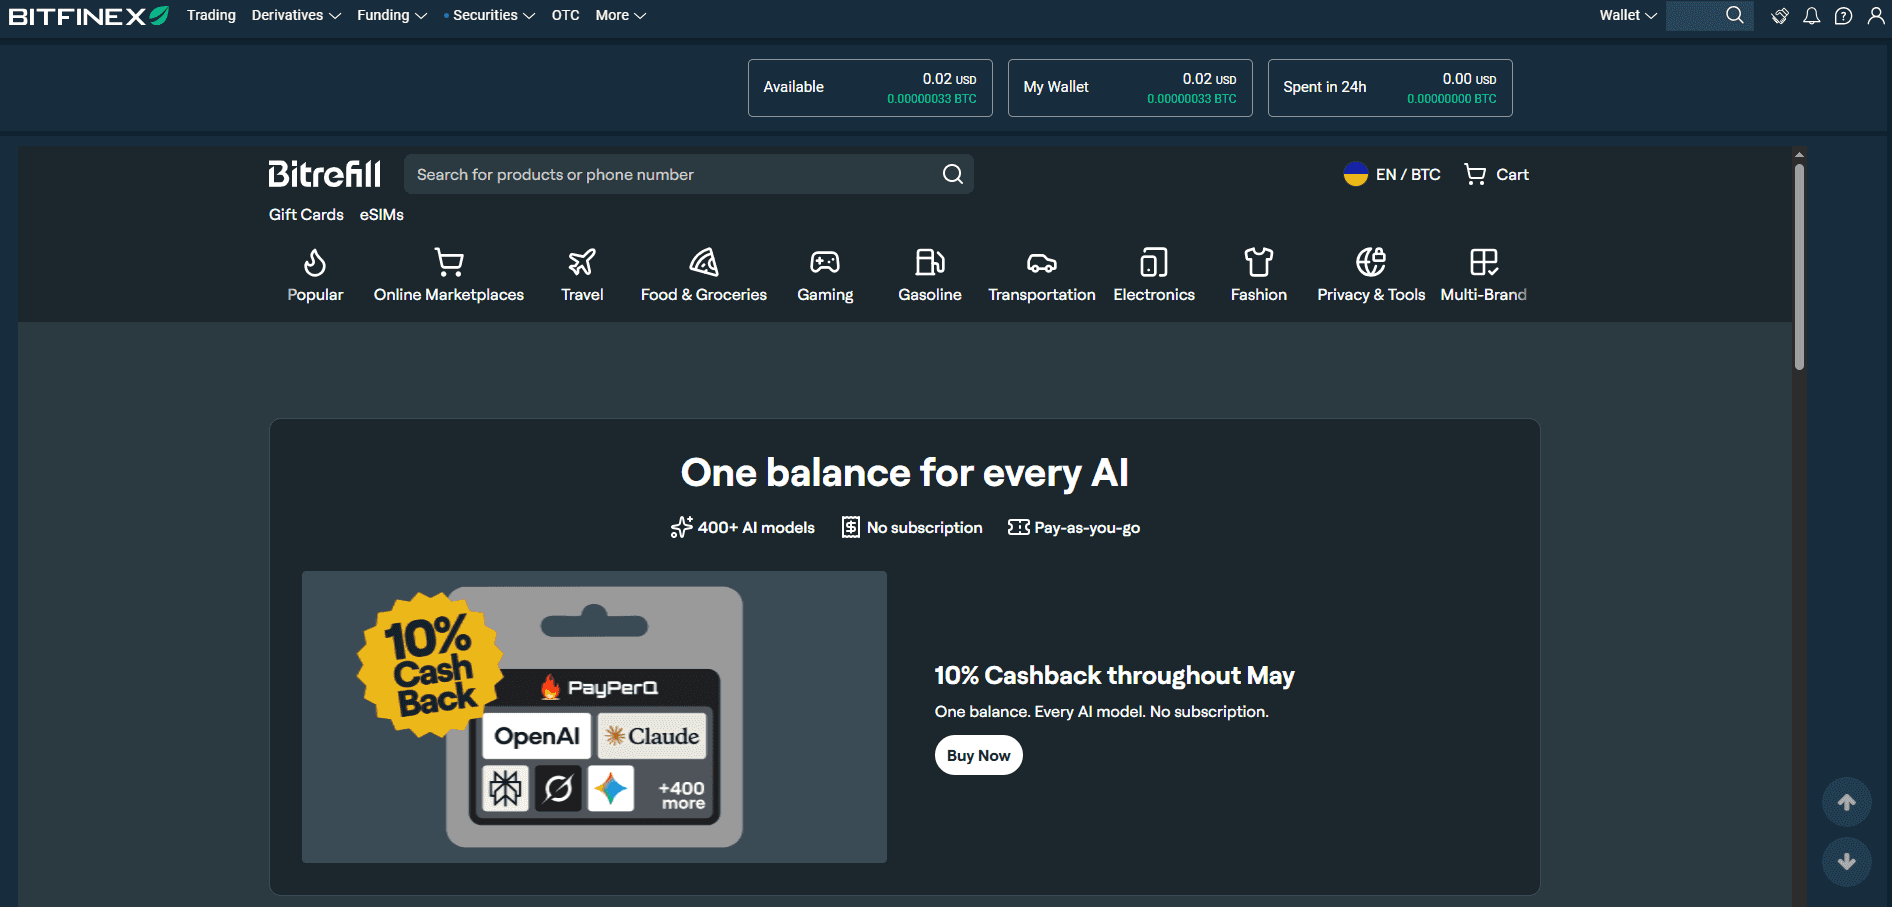This screenshot has height=907, width=1892.
Task: Expand the Securities dropdown
Action: click(x=490, y=15)
